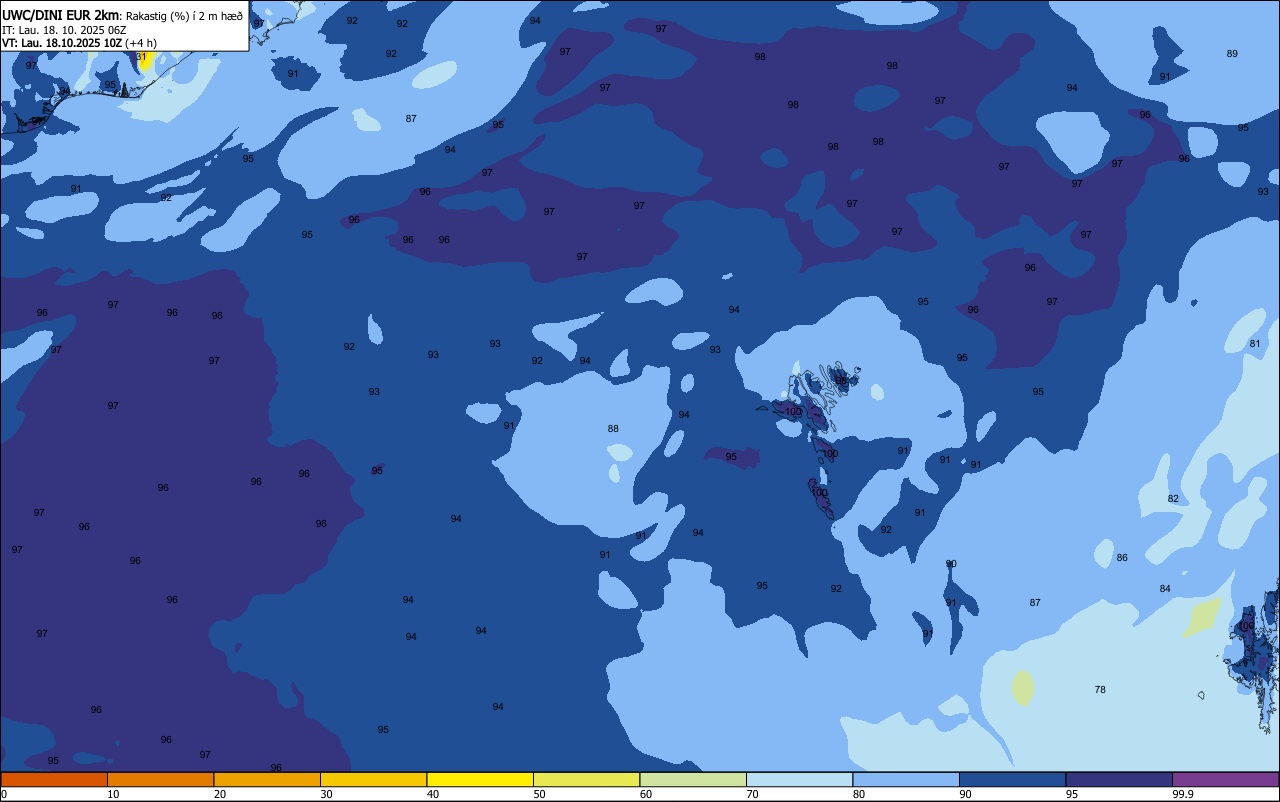The height and width of the screenshot is (802, 1280).
Task: Select the 95–99.9 dark indigo legend swatch
Action: tap(1119, 779)
